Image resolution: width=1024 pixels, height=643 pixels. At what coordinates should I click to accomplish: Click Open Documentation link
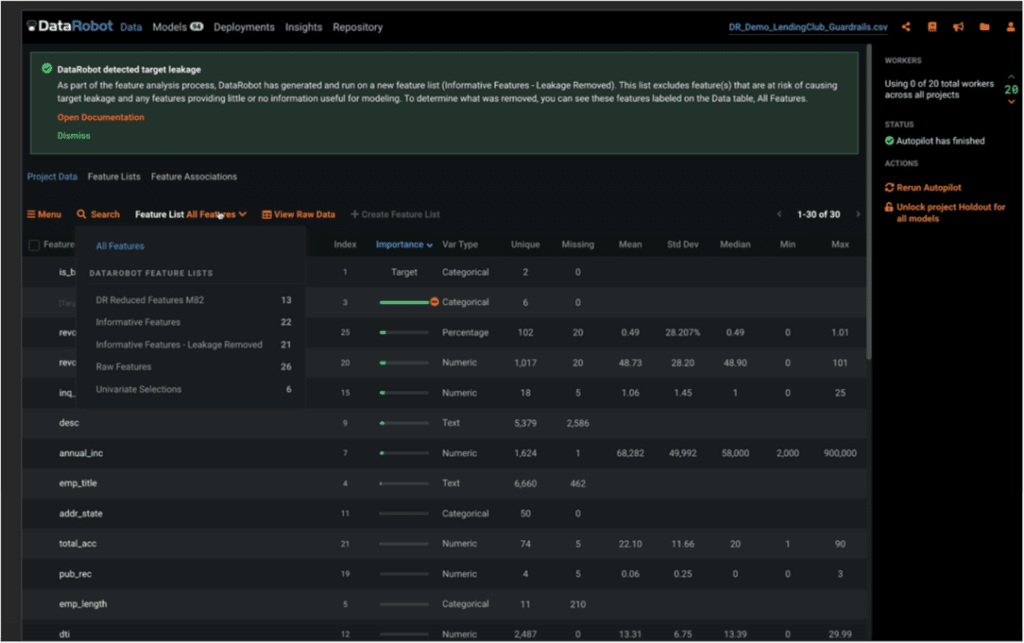point(101,117)
